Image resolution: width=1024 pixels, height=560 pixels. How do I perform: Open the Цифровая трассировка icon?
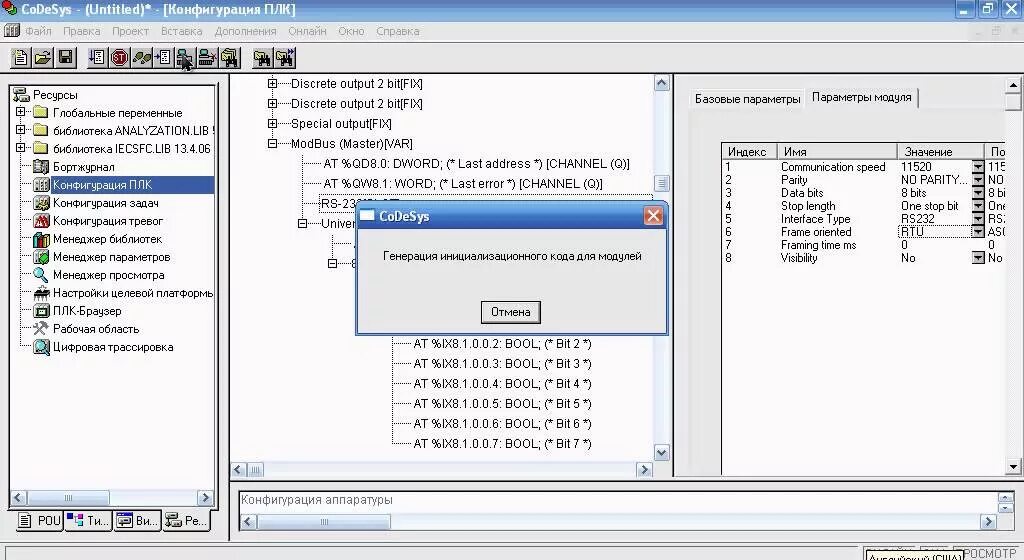pos(40,347)
